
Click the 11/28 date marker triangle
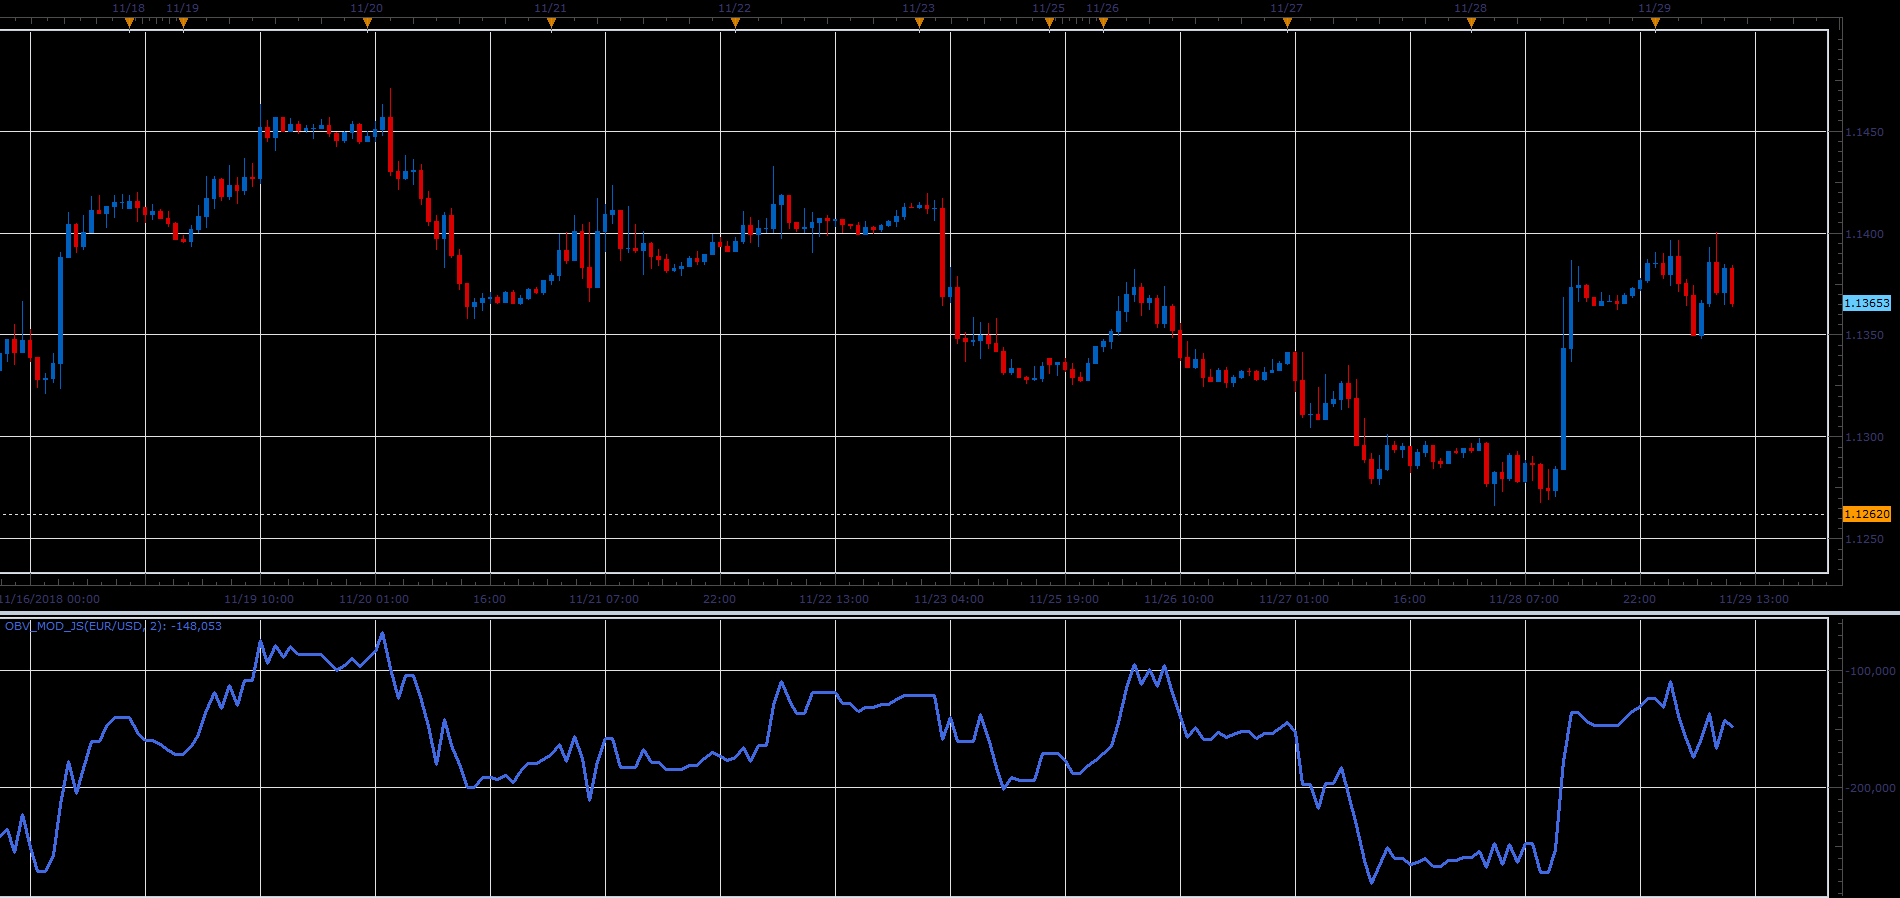coord(1471,23)
